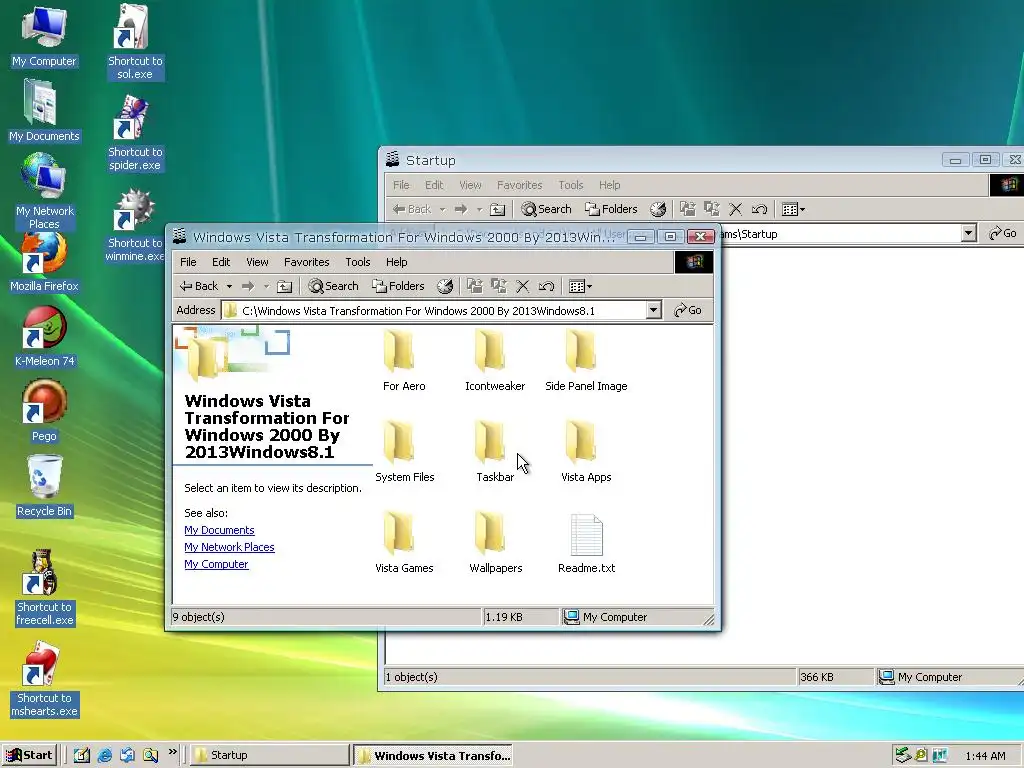This screenshot has width=1024, height=768.
Task: Click the taskbar clock showing 1:44 AM
Action: (x=985, y=756)
